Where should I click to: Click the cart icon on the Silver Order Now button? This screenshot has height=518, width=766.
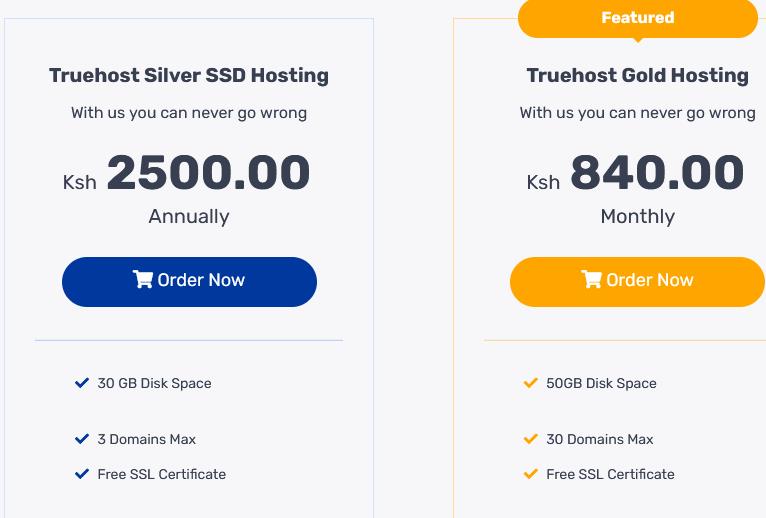point(143,280)
